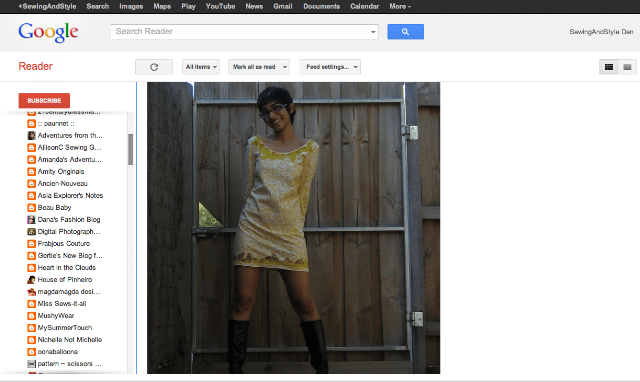This screenshot has width=640, height=382.
Task: Click Blogger icon beside MySummerTouch
Action: tap(31, 328)
